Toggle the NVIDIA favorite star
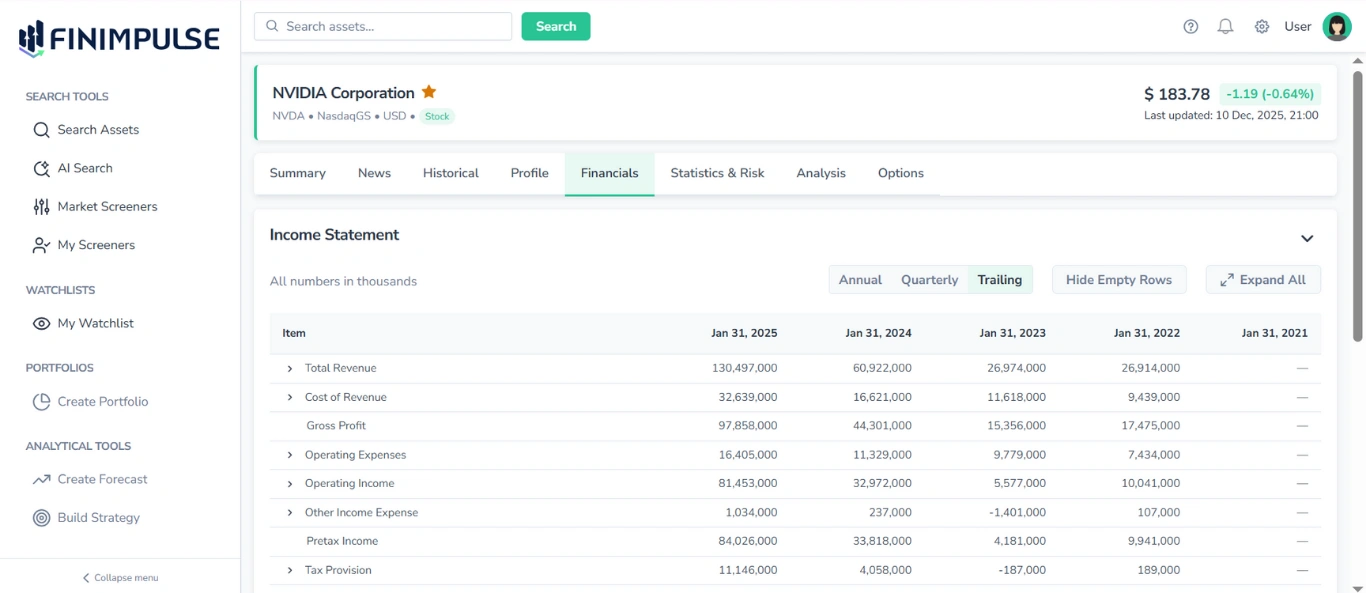Image resolution: width=1366 pixels, height=593 pixels. [429, 91]
